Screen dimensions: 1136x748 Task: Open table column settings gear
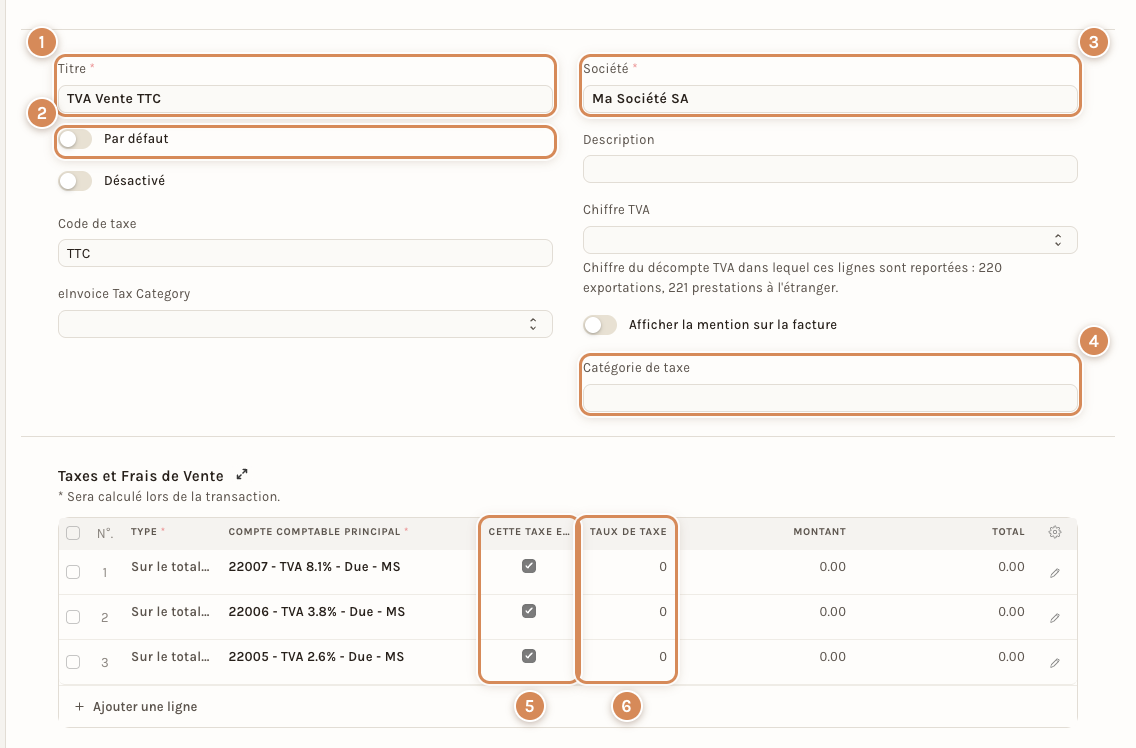tap(1055, 532)
